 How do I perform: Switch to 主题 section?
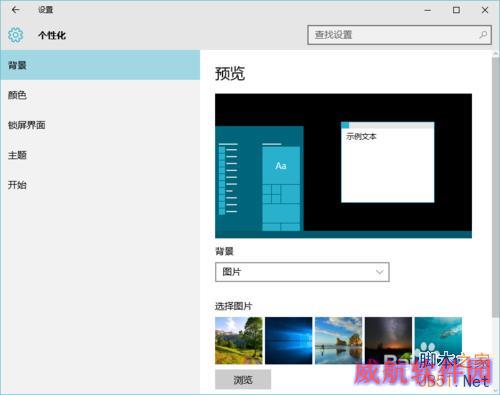pos(100,155)
